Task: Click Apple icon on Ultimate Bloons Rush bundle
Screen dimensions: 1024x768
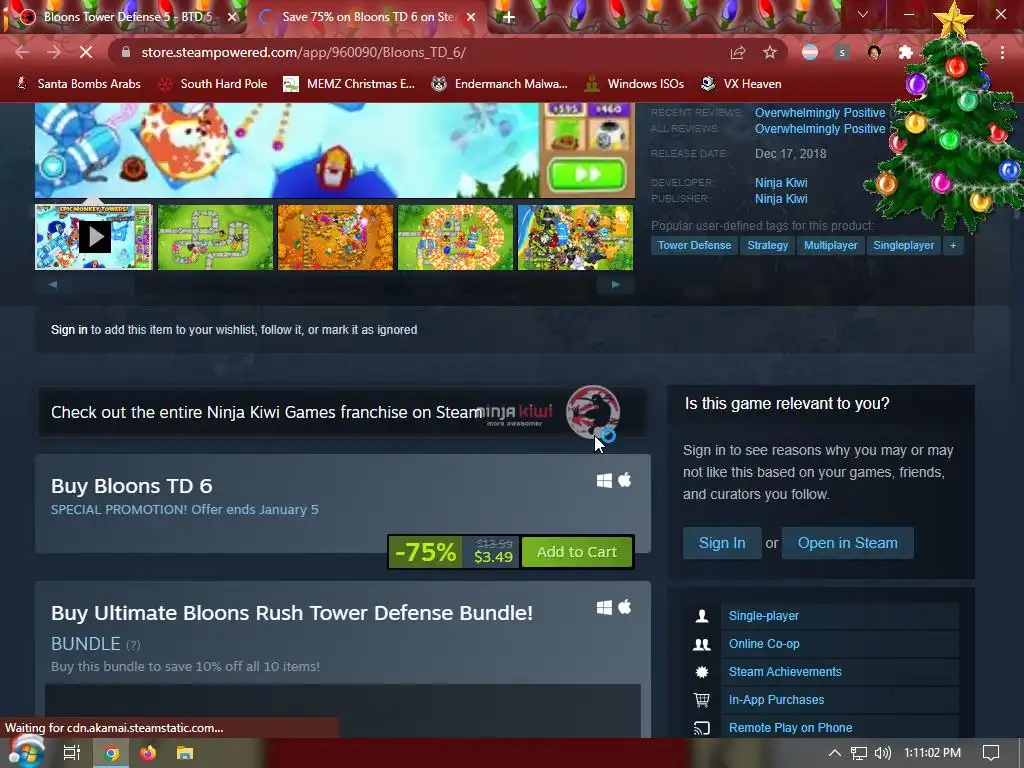Action: point(625,607)
